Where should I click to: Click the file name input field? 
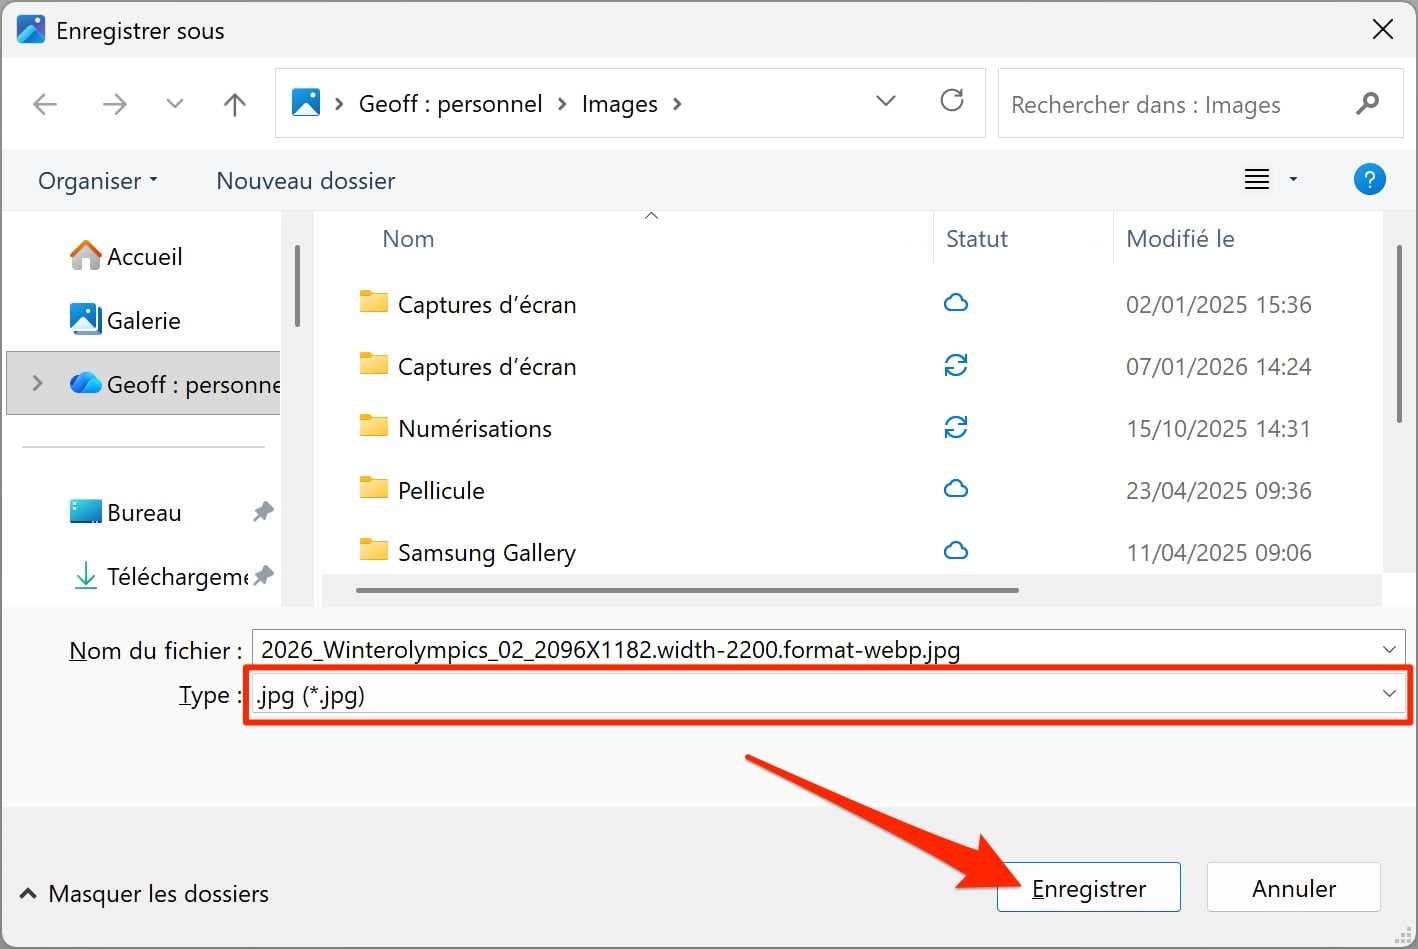tap(700, 648)
